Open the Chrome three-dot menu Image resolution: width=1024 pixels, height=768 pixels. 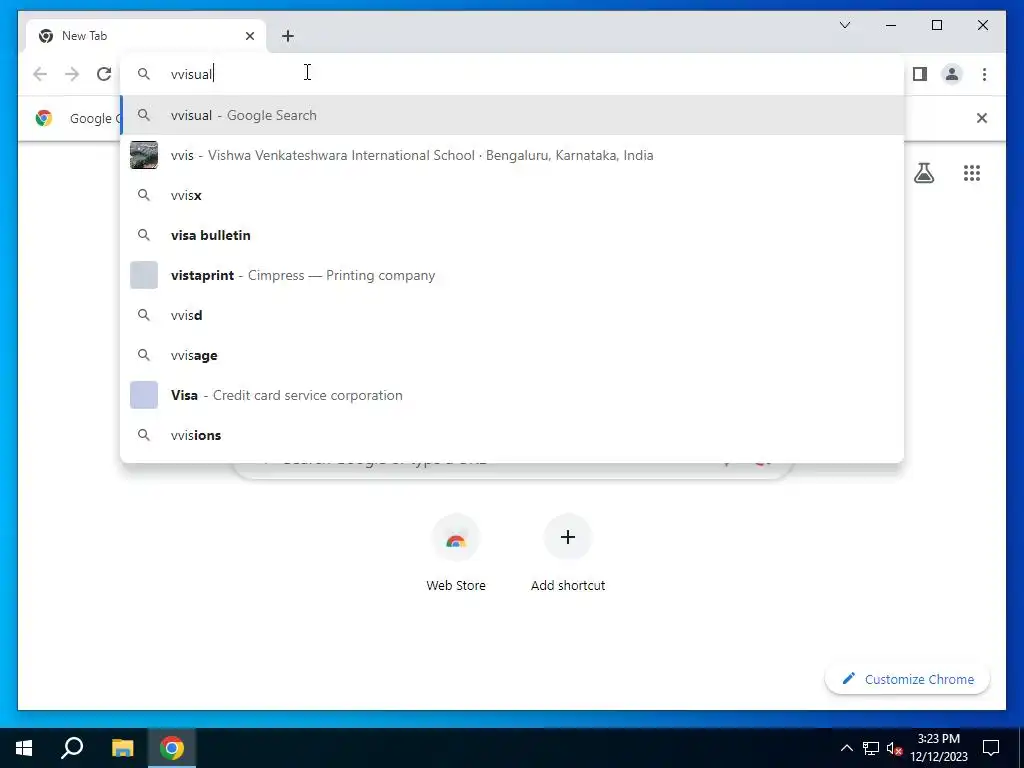pyautogui.click(x=984, y=74)
